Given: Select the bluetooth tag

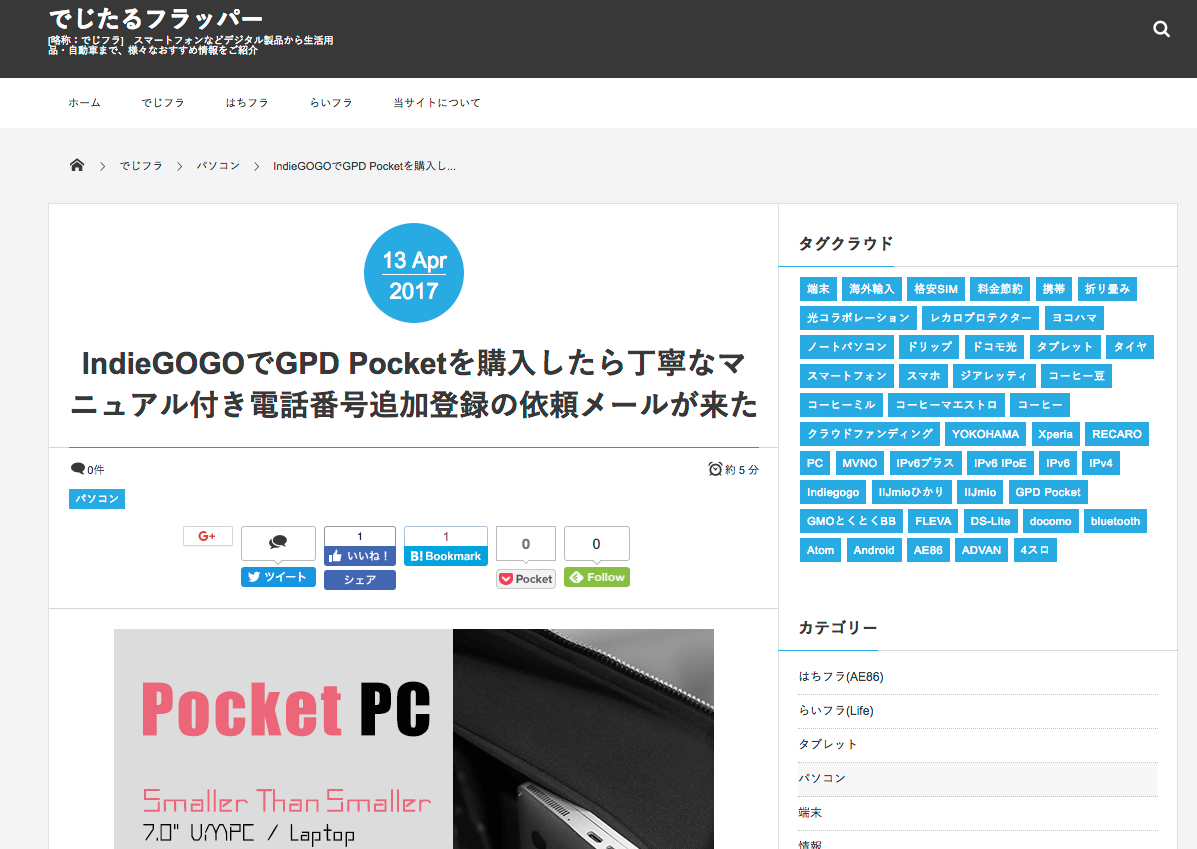Looking at the screenshot, I should click(1115, 521).
